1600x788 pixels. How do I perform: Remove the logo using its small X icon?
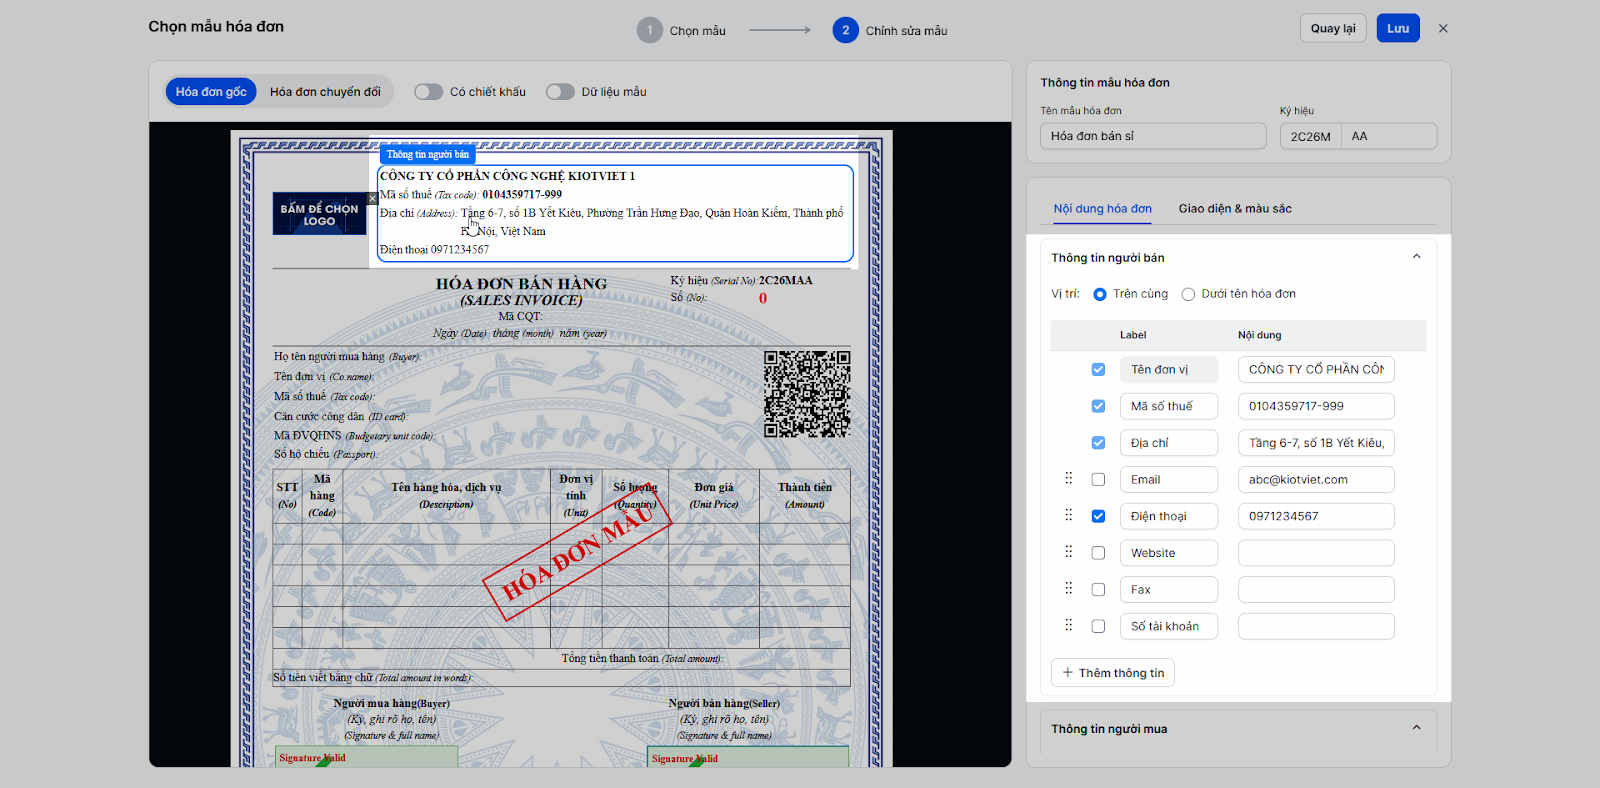point(372,198)
